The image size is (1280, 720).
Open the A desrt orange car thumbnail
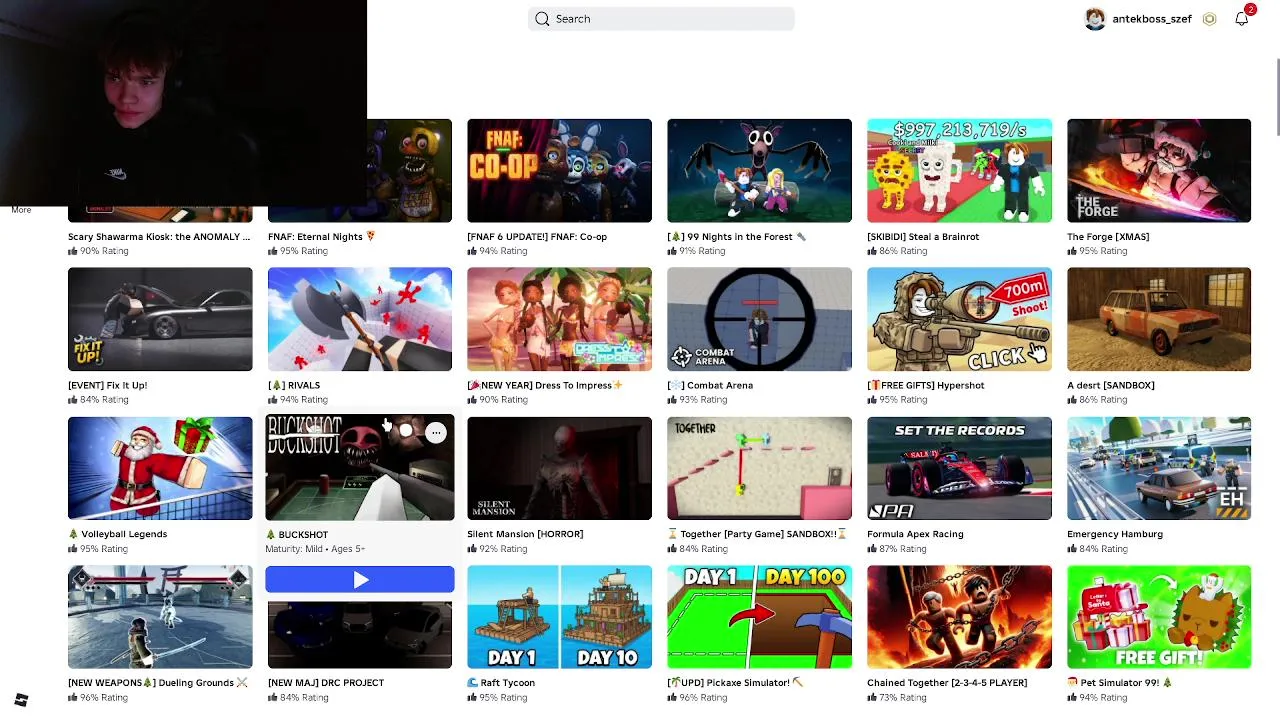tap(1159, 319)
